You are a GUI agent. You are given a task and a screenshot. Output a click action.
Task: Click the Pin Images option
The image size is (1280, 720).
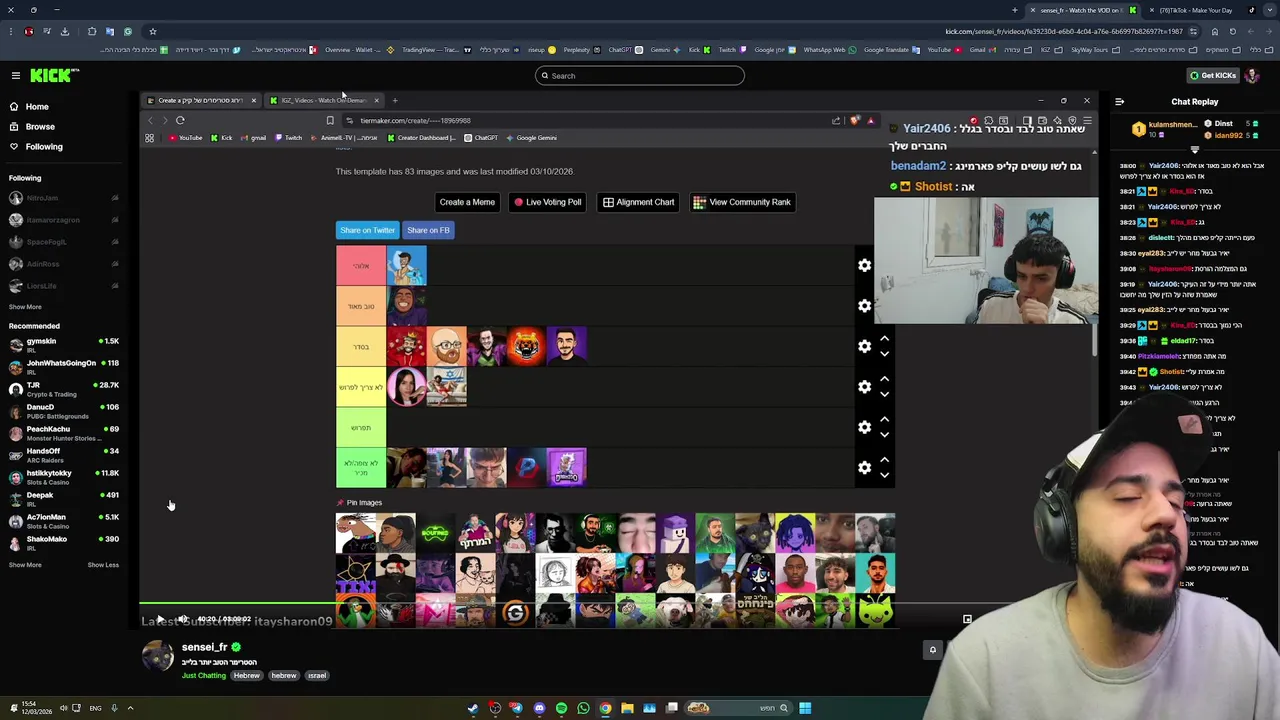[360, 503]
